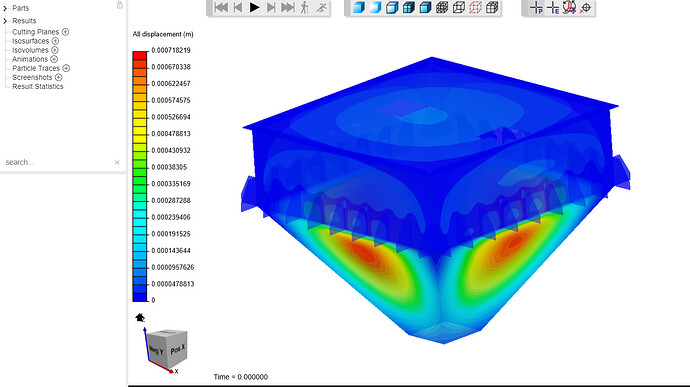Image resolution: width=690 pixels, height=387 pixels.
Task: Expand the Results tree node
Action: click(x=5, y=21)
